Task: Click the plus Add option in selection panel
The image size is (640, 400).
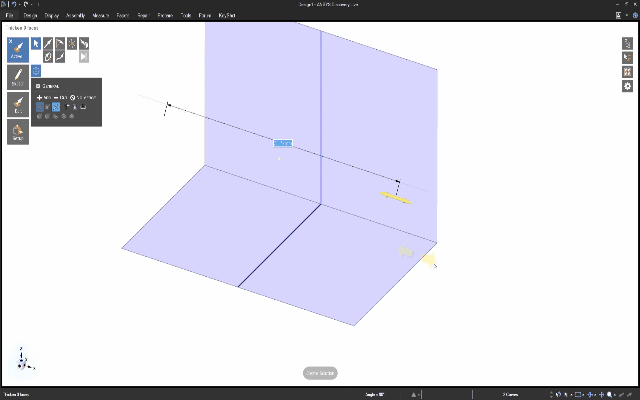Action: 44,98
